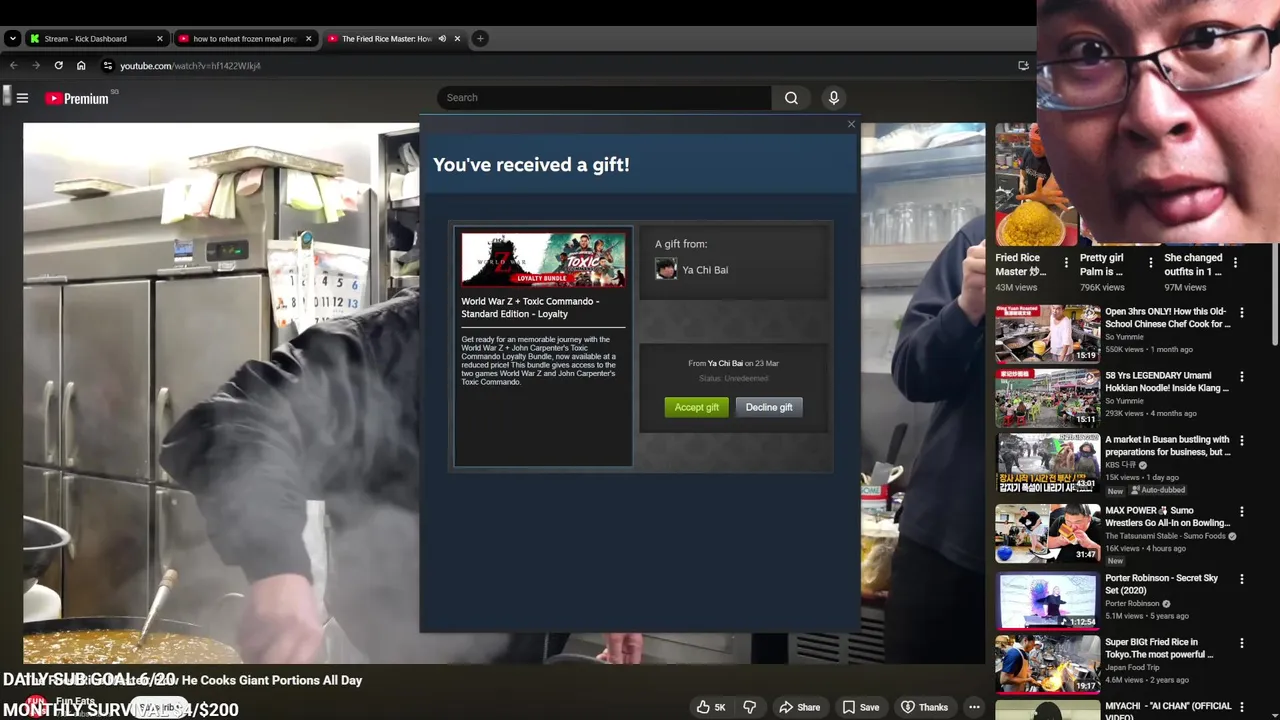Open So Yummie channel under Open 3hrs video
The height and width of the screenshot is (720, 1280).
click(x=1125, y=337)
